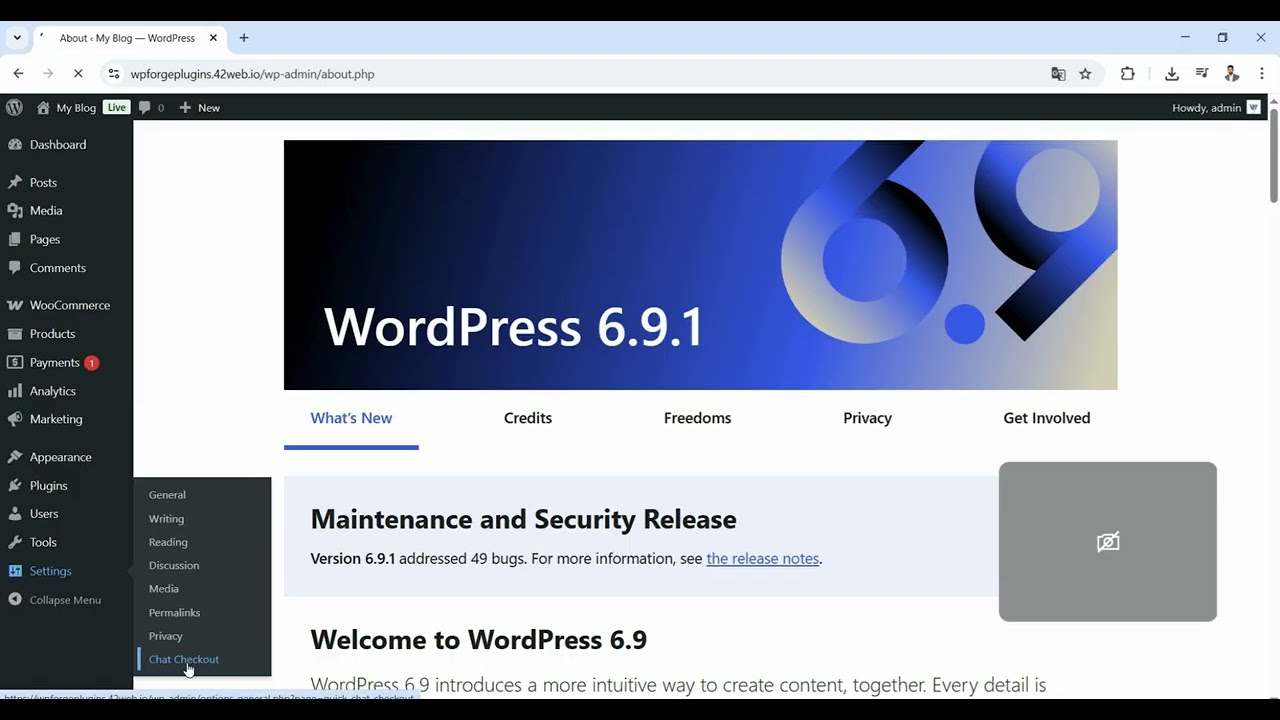Click the gray camera-off video overlay

(1108, 541)
